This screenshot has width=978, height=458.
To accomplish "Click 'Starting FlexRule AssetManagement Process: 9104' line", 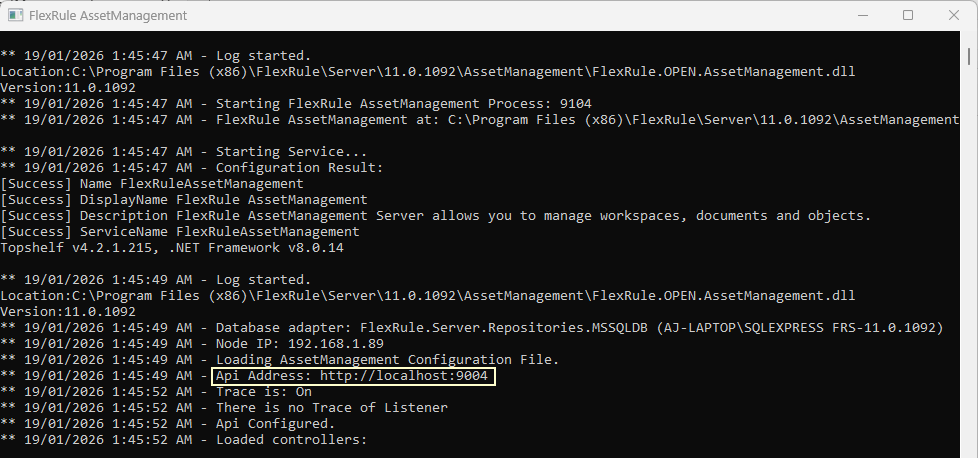I will [x=296, y=104].
